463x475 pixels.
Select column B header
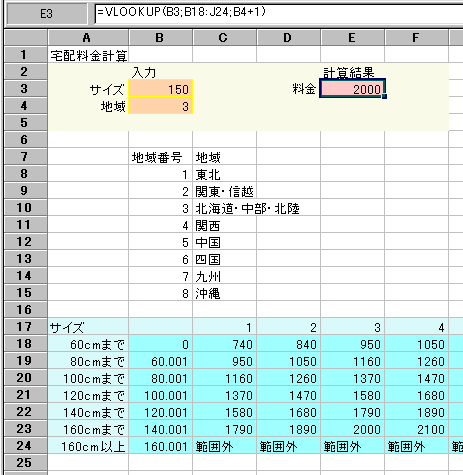(x=160, y=38)
